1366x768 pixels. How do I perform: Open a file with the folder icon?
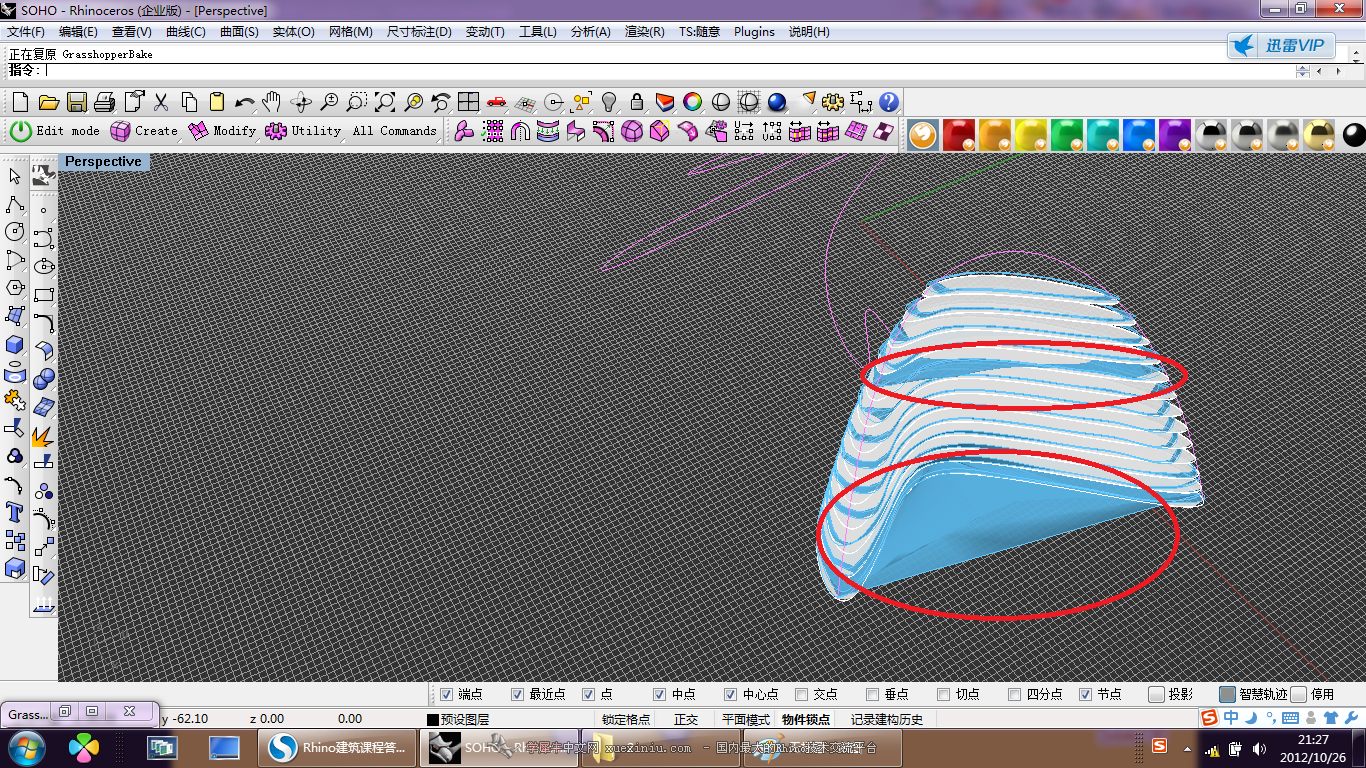tap(48, 102)
